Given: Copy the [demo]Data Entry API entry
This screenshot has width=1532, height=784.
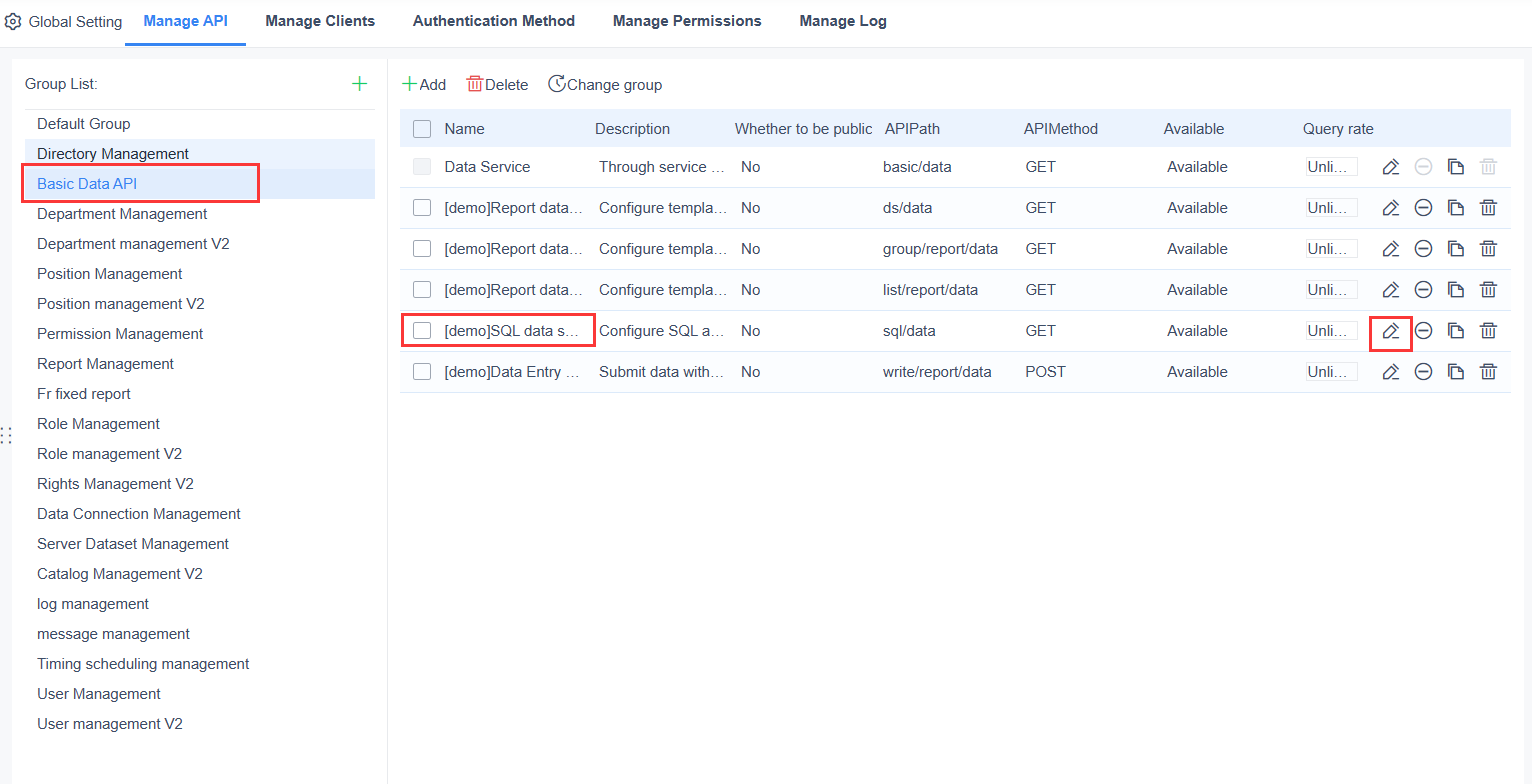Looking at the screenshot, I should tap(1456, 371).
